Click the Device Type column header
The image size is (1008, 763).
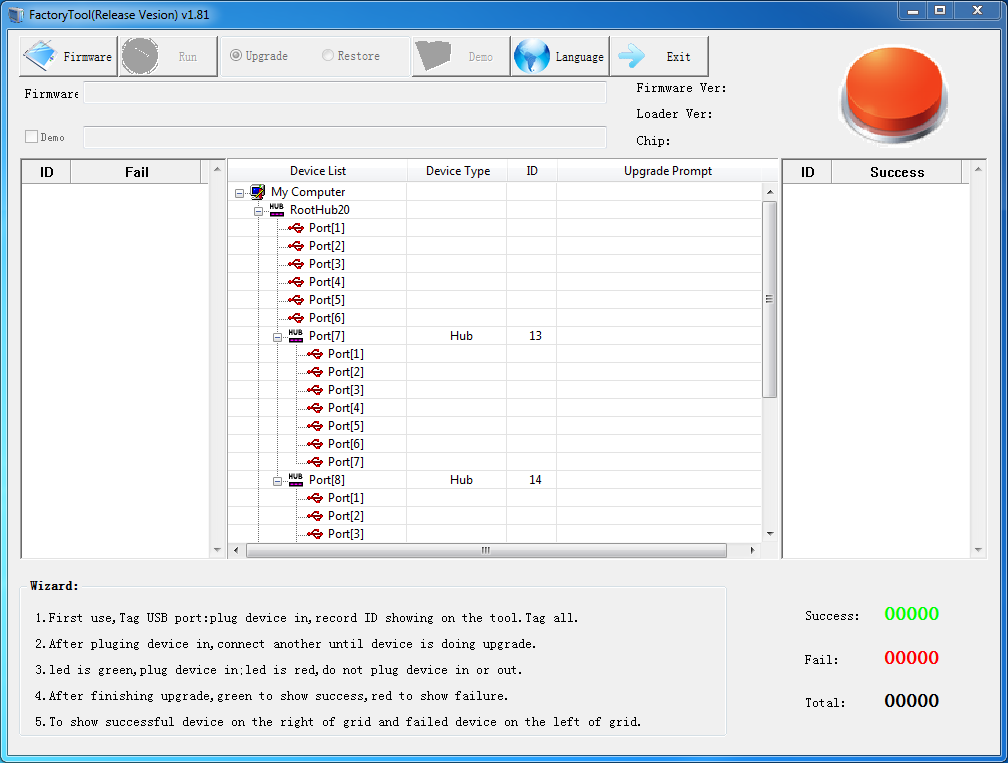(457, 171)
